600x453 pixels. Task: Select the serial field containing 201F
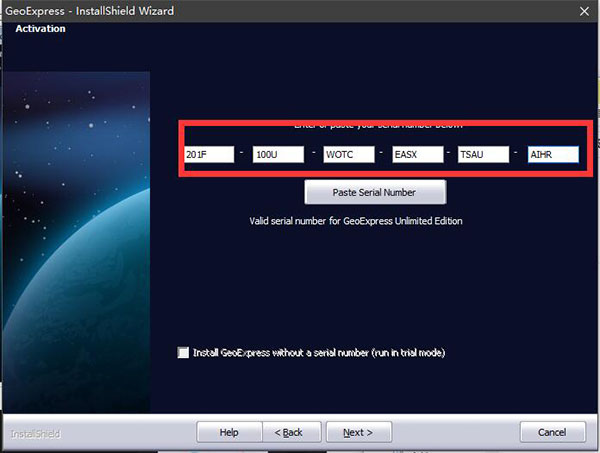coord(209,155)
